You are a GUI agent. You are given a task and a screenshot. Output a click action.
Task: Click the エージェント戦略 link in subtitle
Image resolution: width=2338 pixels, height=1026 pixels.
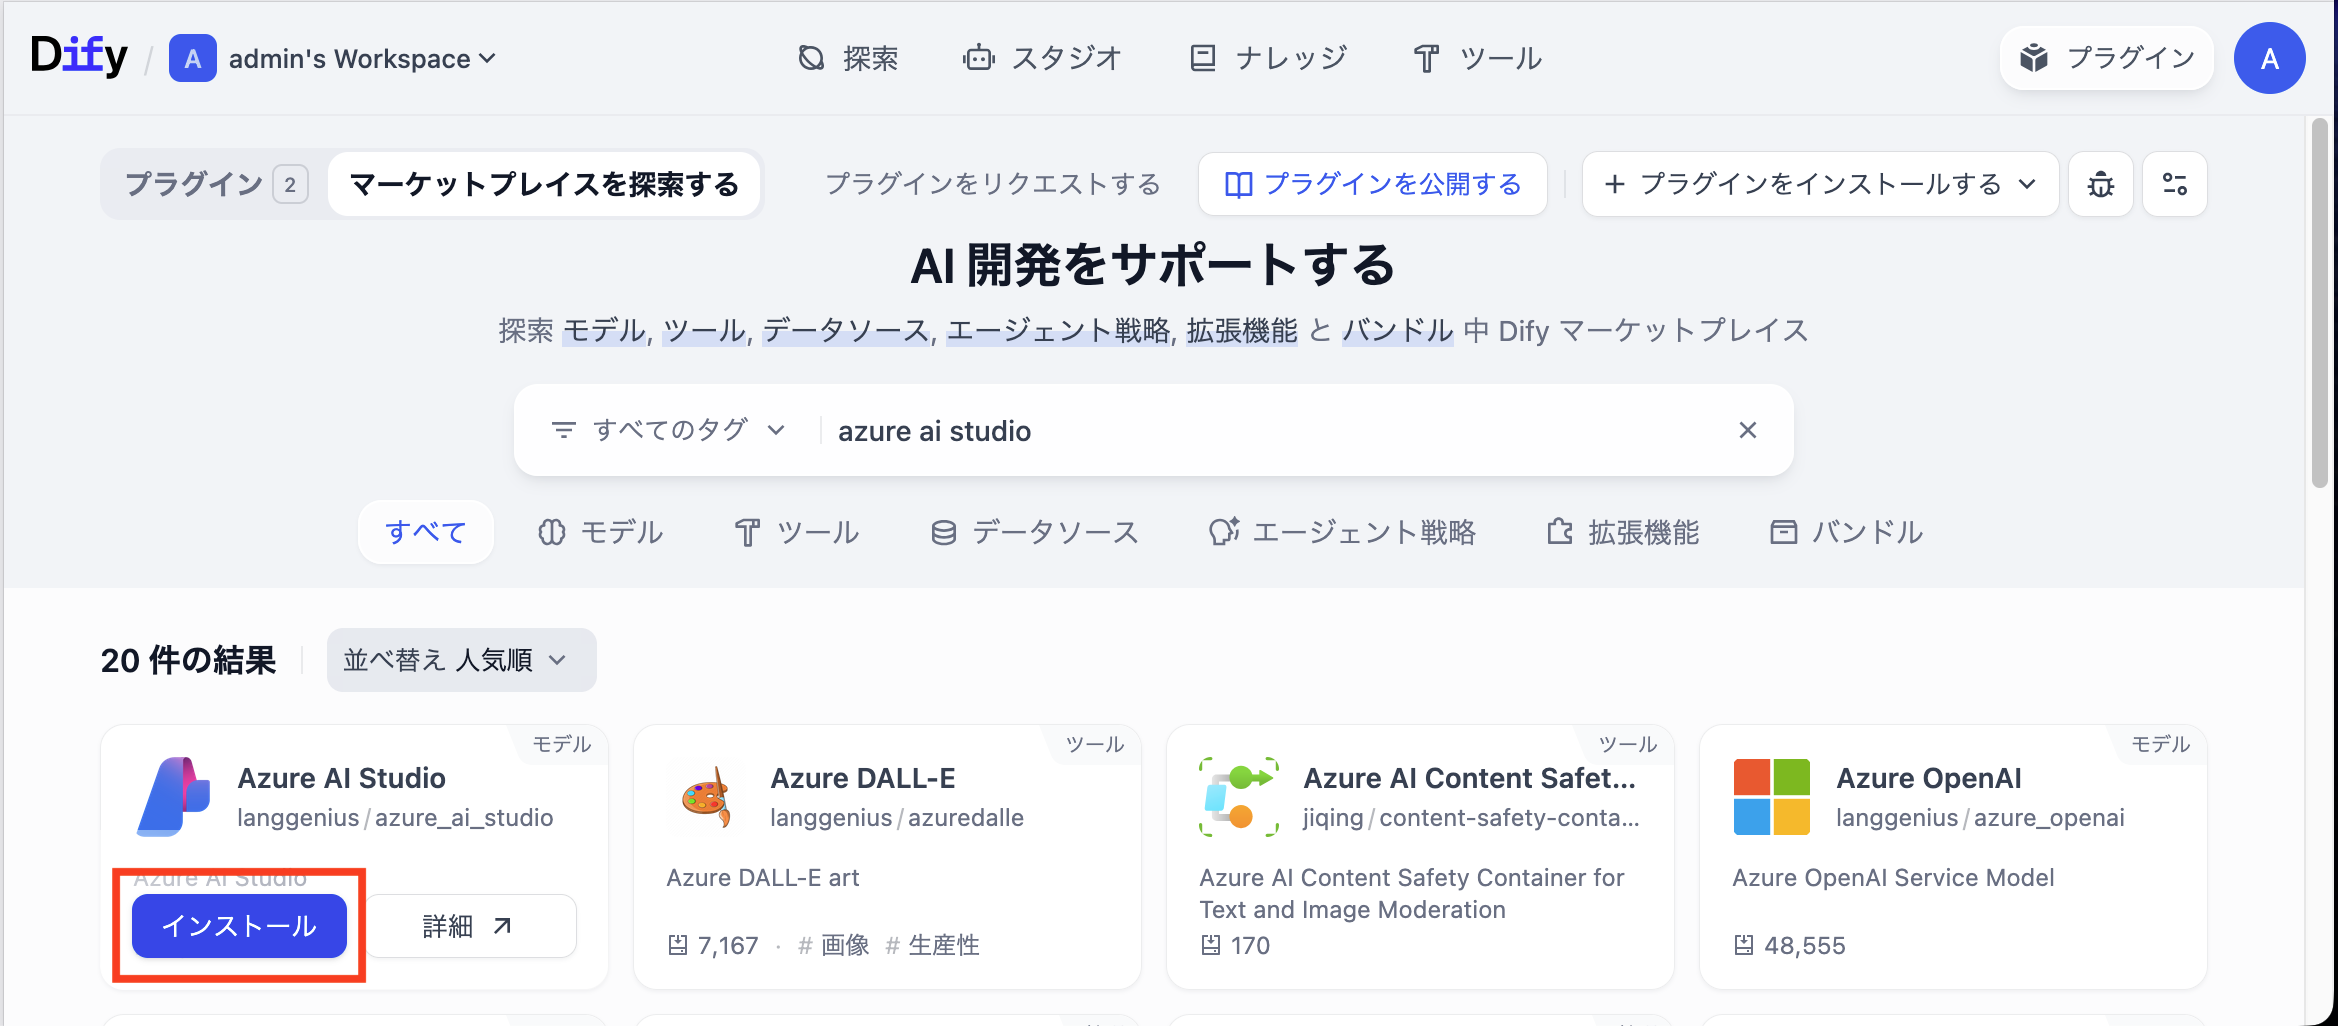[1058, 331]
